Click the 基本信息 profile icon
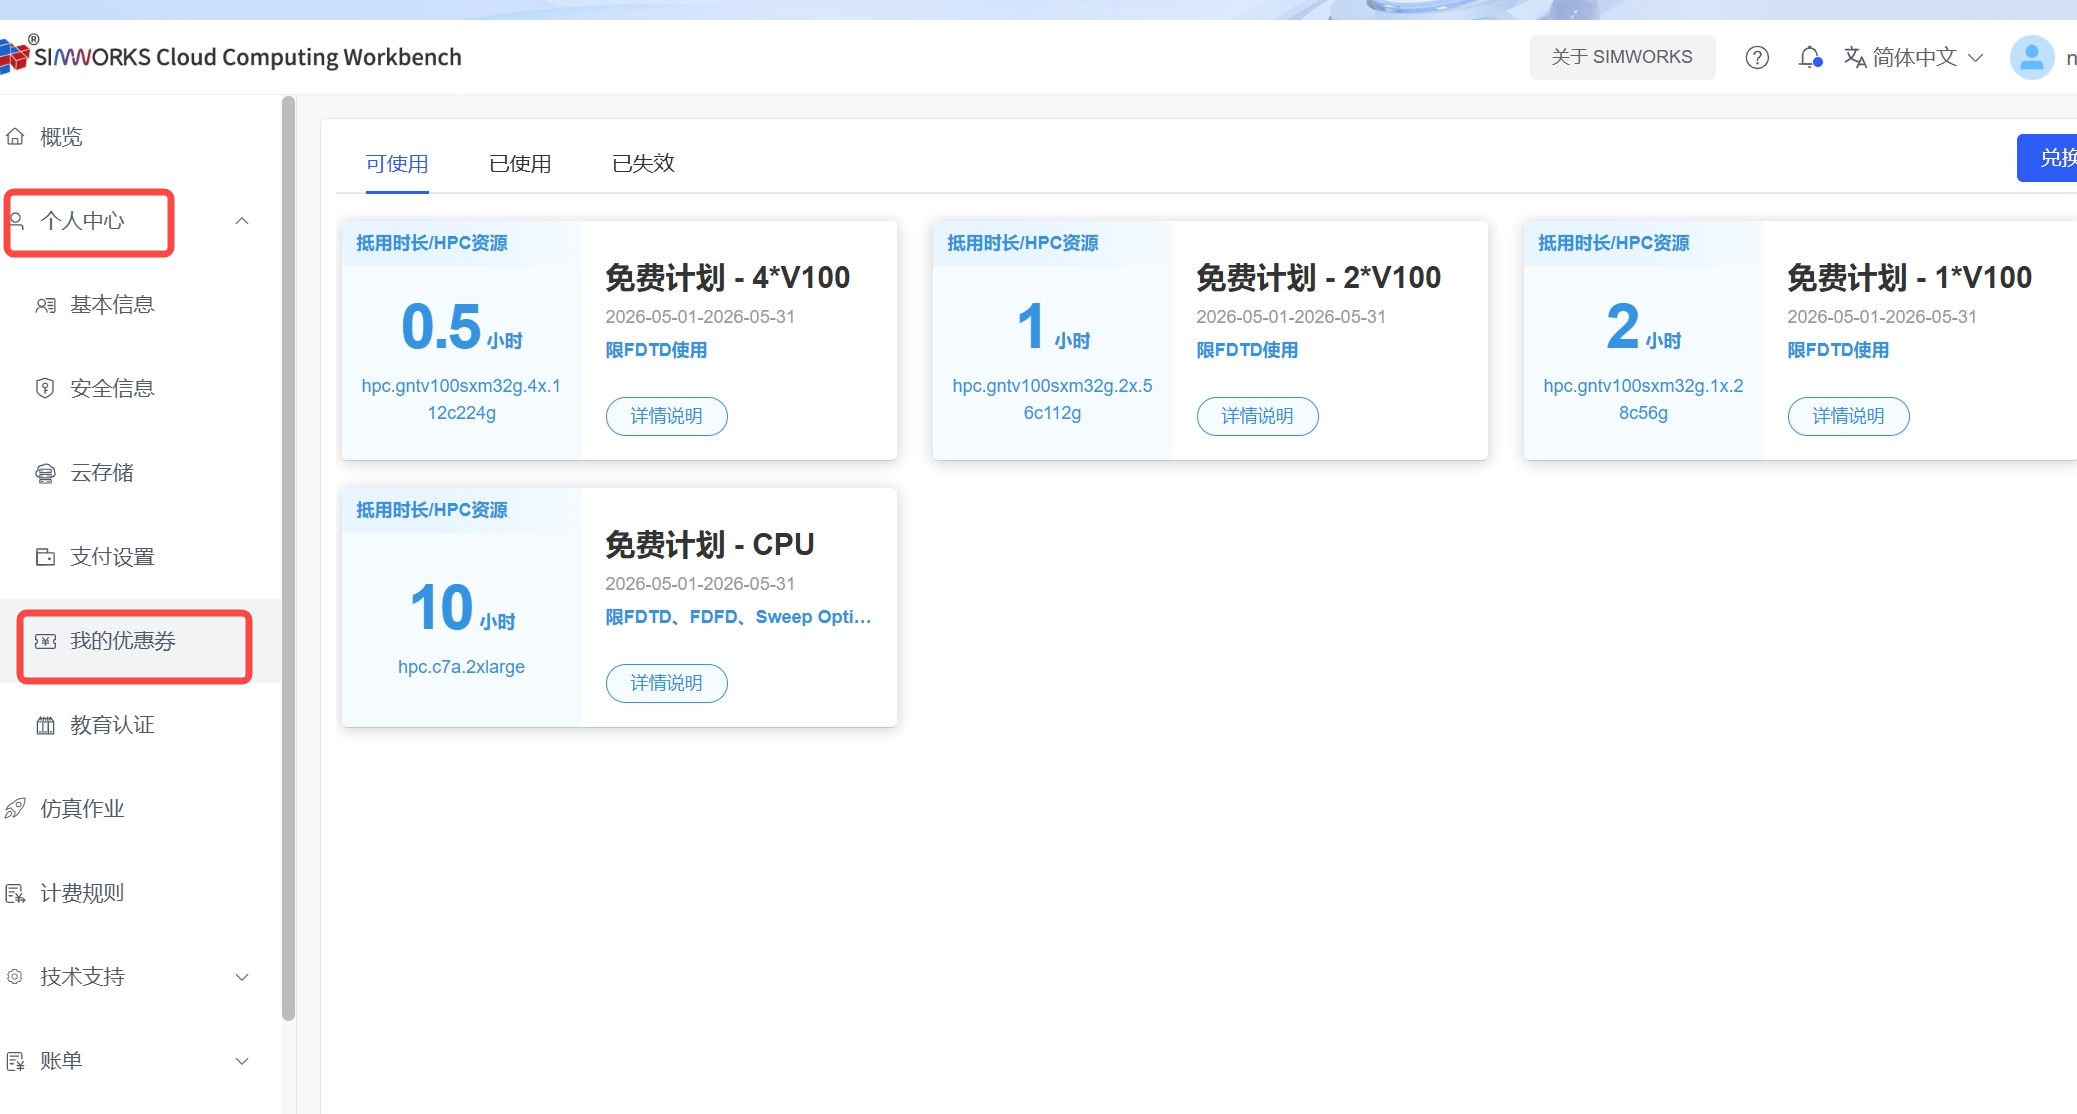The image size is (2077, 1114). [x=45, y=305]
